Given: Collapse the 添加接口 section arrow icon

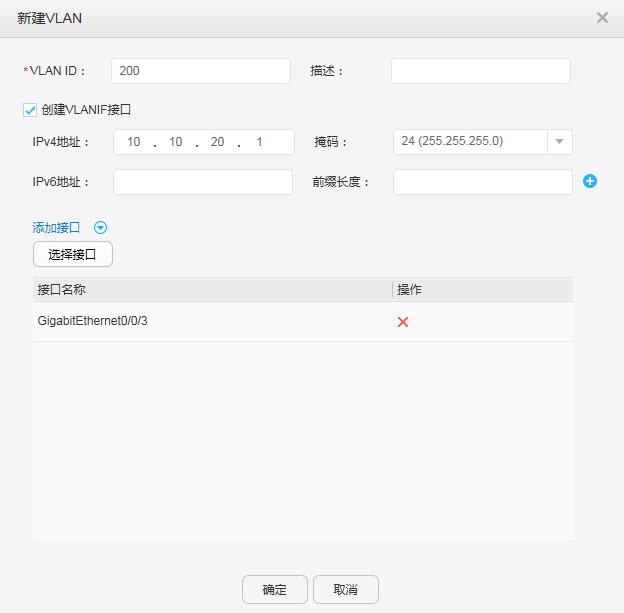Looking at the screenshot, I should point(100,228).
